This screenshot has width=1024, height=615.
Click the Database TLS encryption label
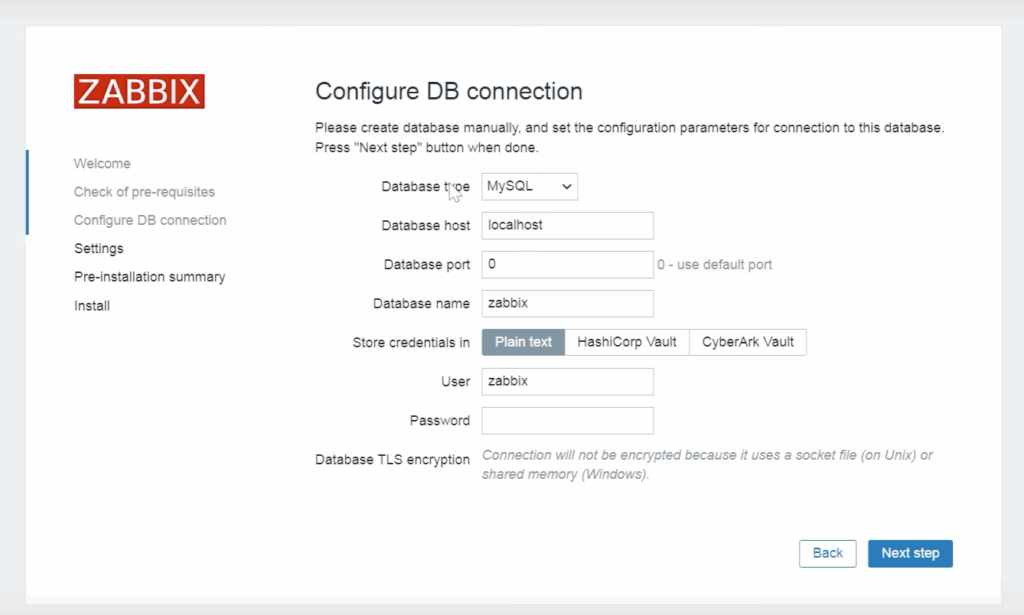[392, 460]
